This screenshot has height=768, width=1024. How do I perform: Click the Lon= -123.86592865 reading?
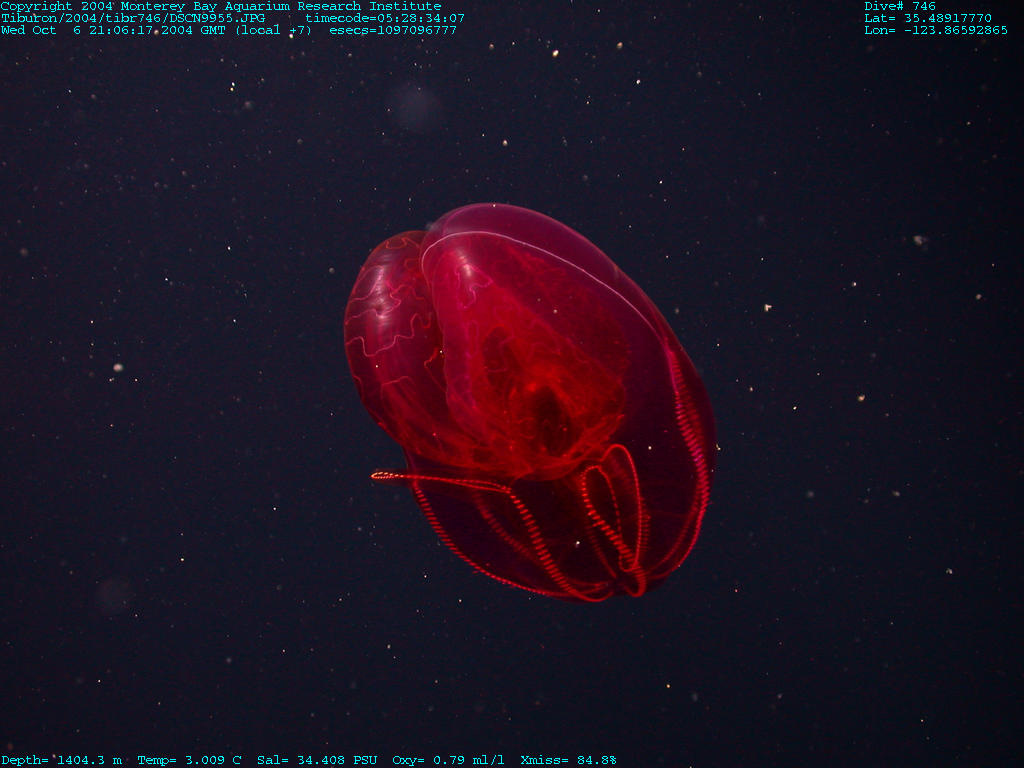click(x=936, y=30)
